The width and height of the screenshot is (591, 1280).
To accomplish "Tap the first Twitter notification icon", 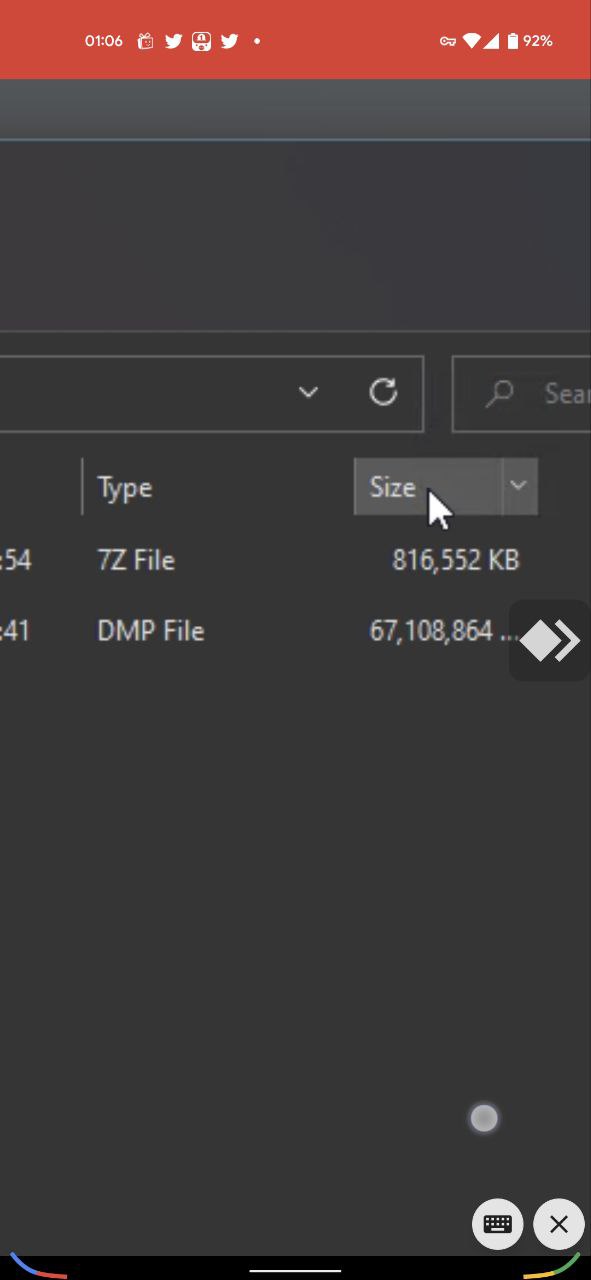I will tap(174, 41).
